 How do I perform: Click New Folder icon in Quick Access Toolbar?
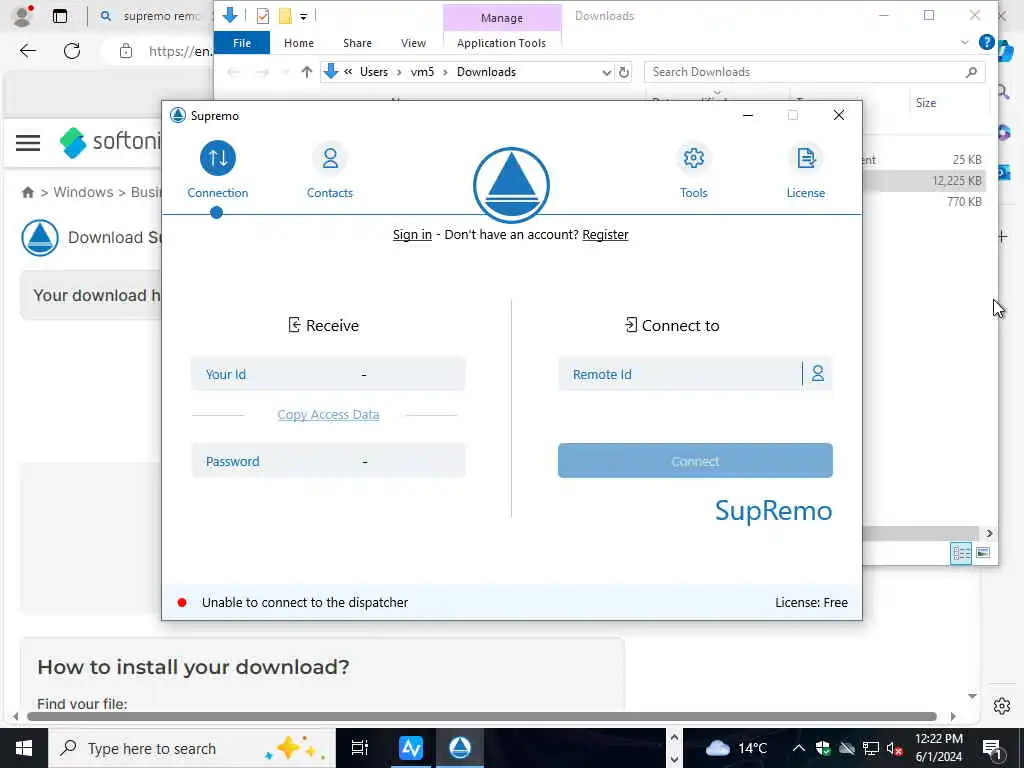285,16
